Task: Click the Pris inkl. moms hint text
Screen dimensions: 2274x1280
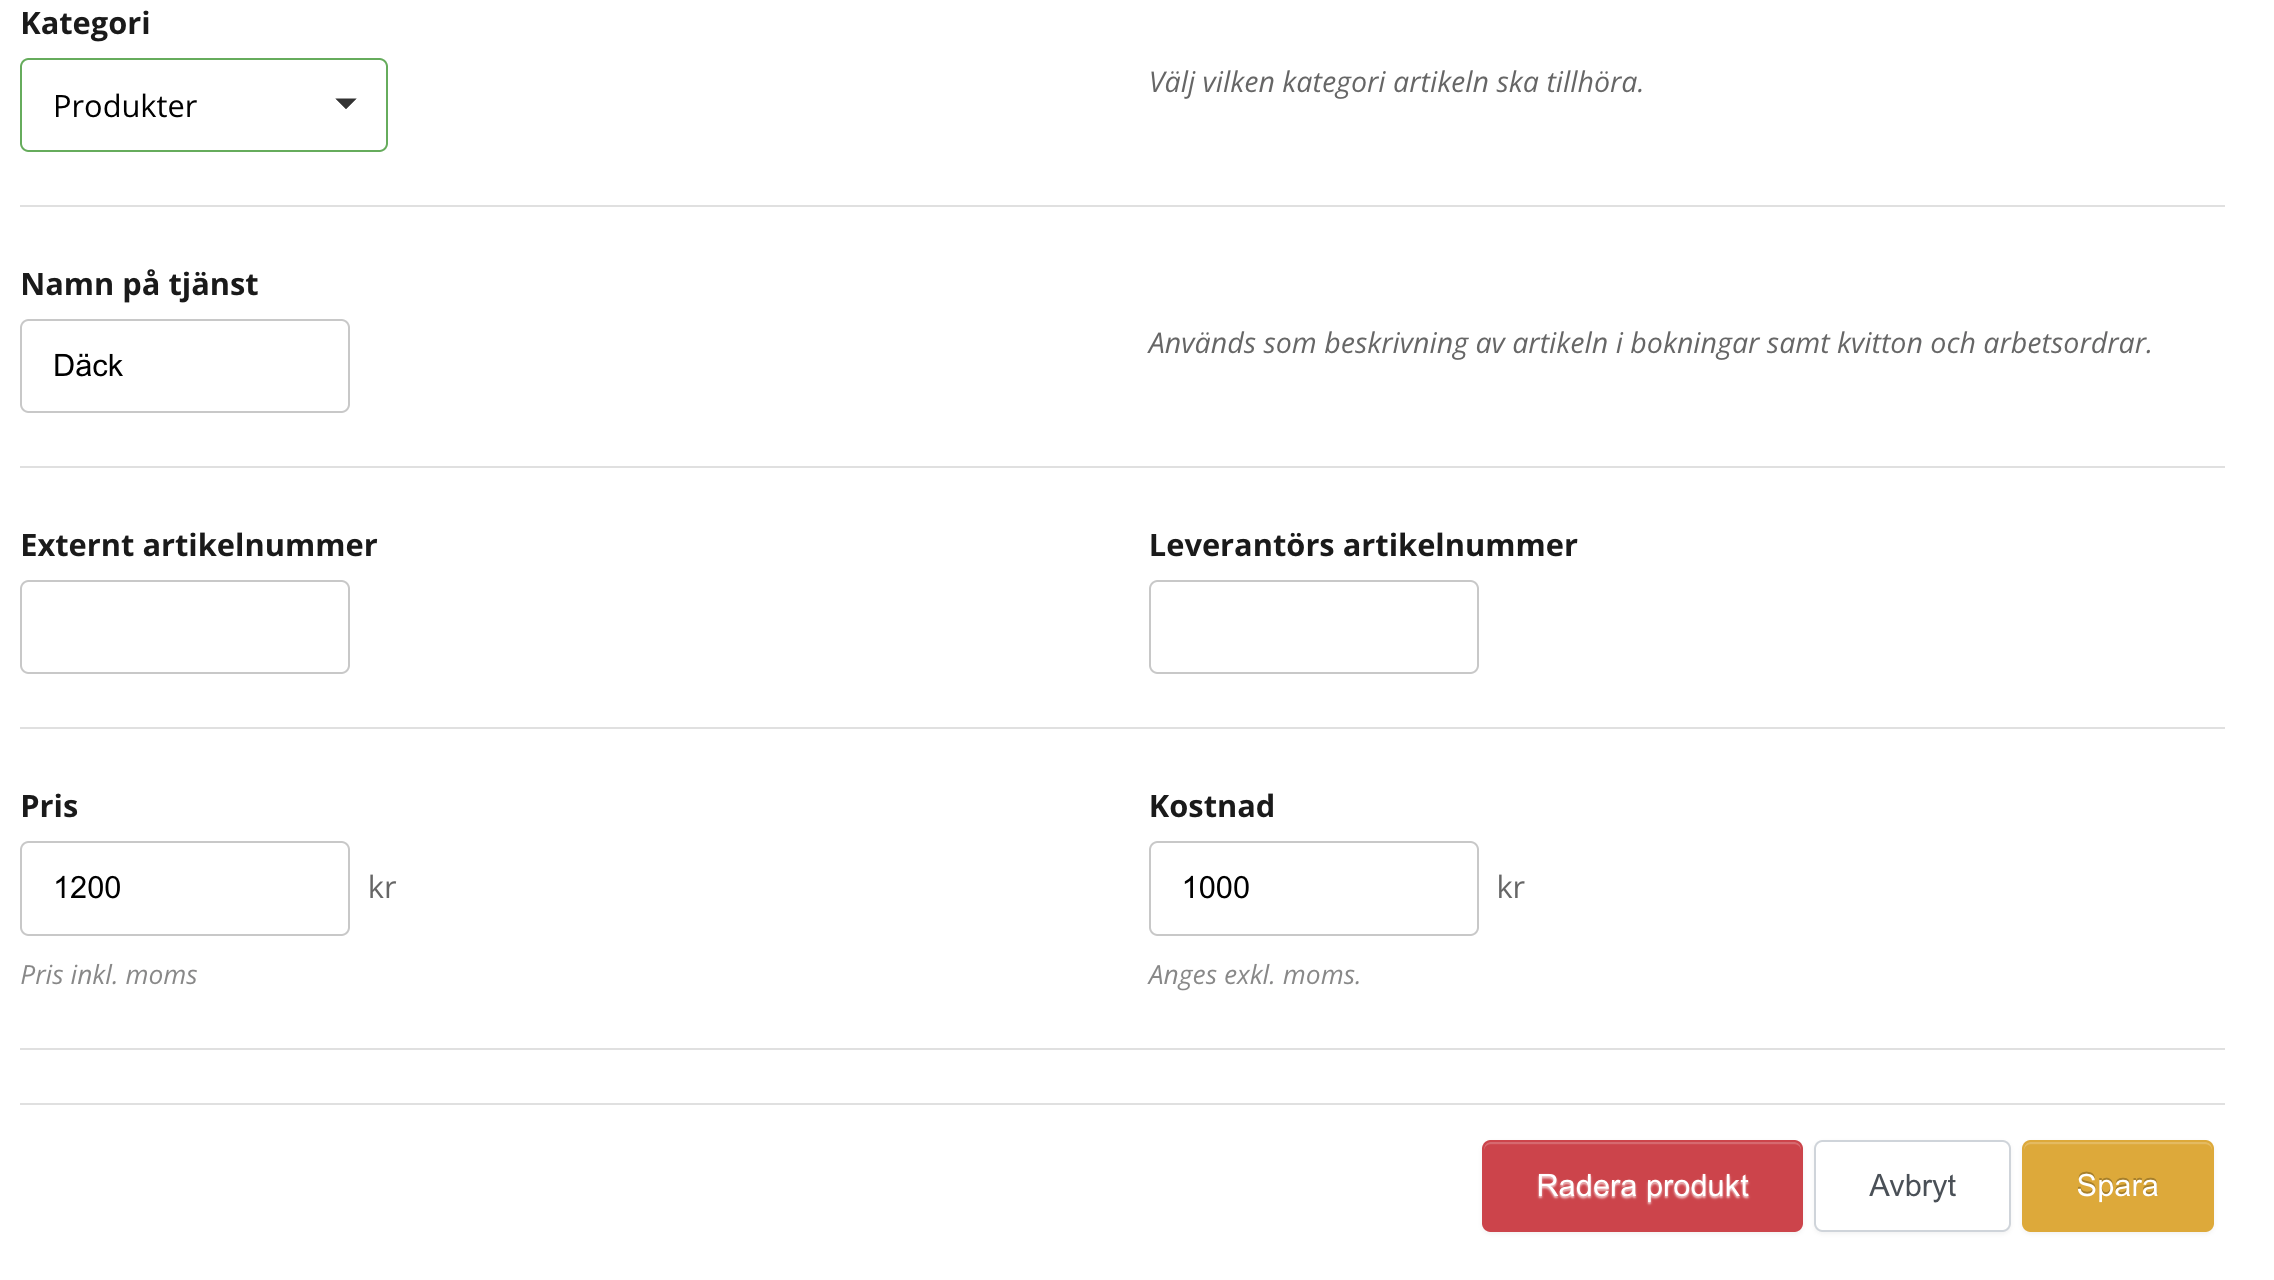Action: (109, 975)
